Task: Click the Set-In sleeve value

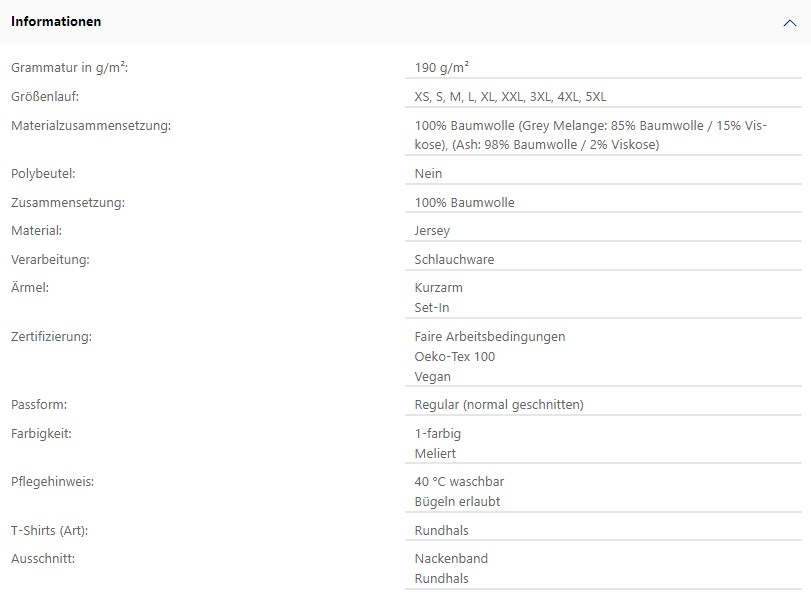Action: pyautogui.click(x=432, y=308)
